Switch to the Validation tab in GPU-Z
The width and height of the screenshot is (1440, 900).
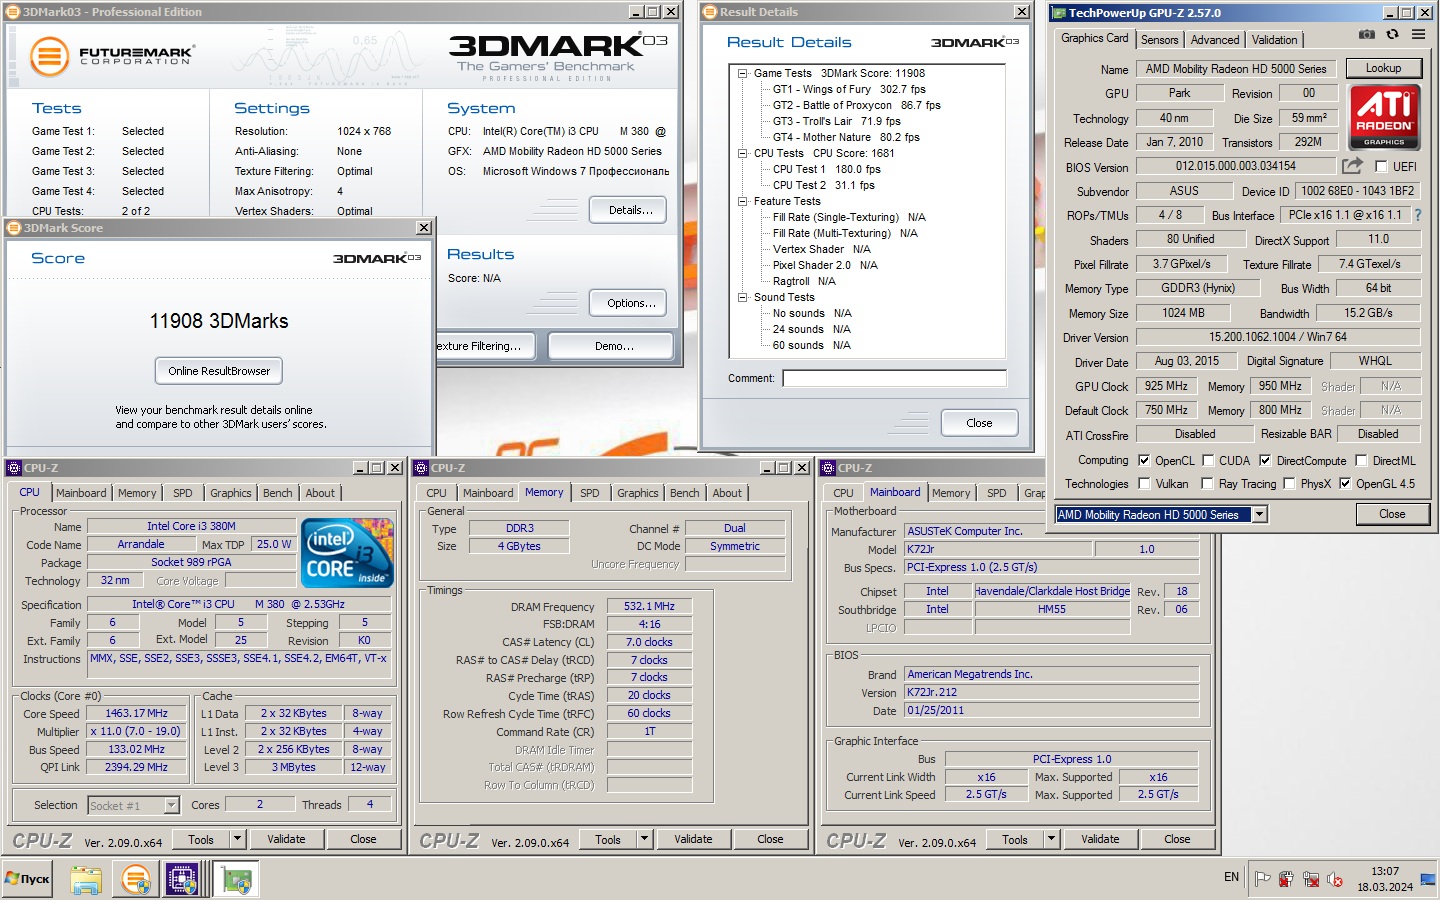(1275, 40)
